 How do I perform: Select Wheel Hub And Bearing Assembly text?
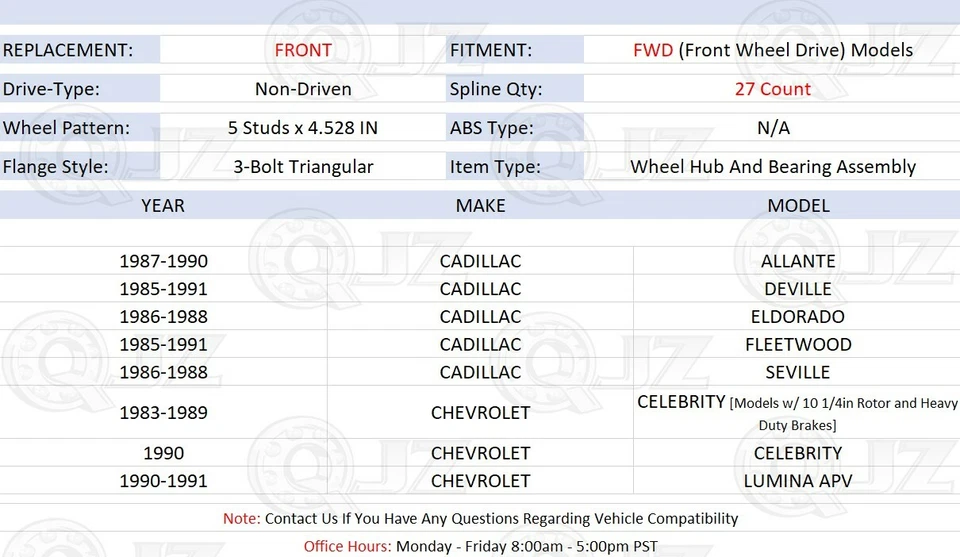coord(773,167)
